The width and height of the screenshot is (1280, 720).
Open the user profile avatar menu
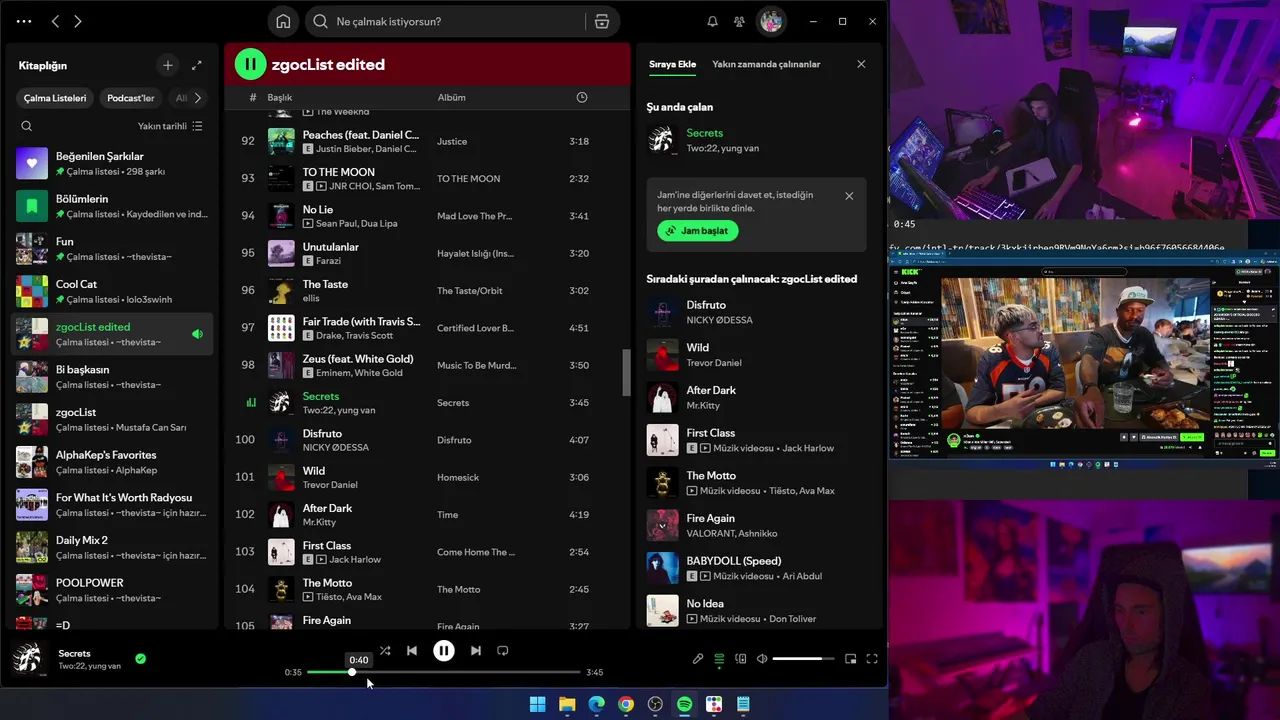(x=770, y=21)
